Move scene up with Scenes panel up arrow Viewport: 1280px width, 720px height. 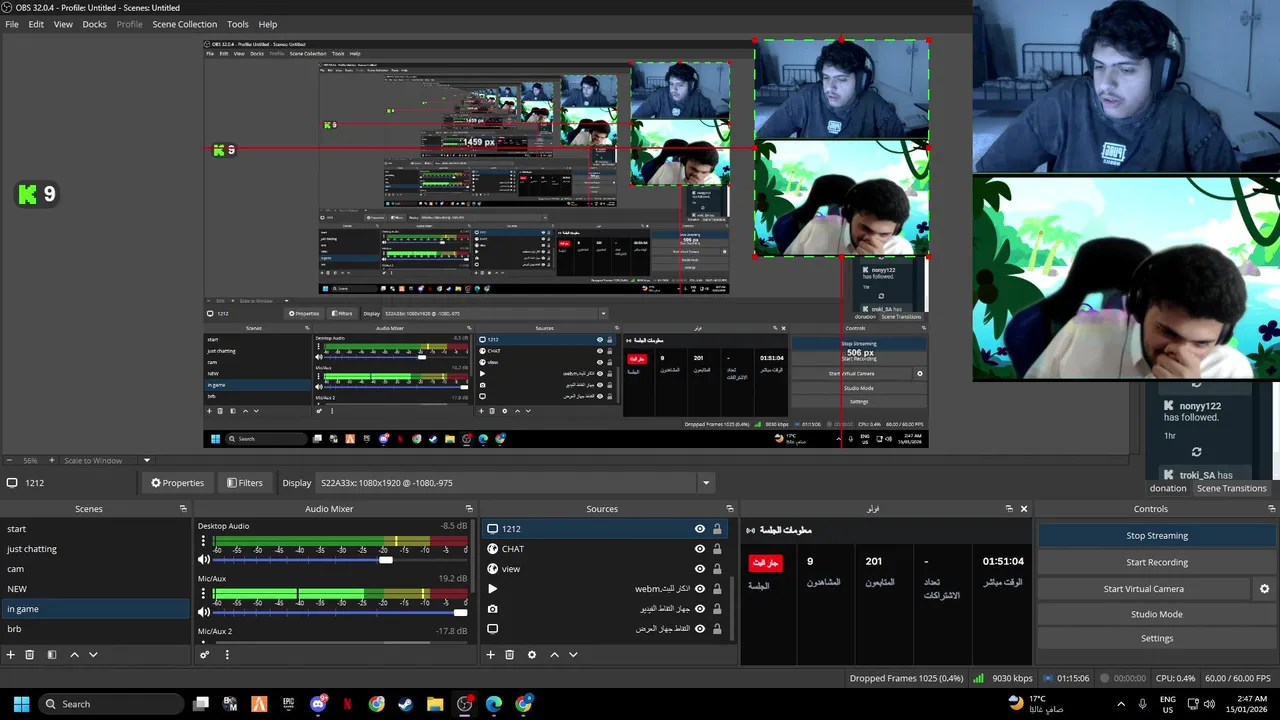(x=74, y=654)
